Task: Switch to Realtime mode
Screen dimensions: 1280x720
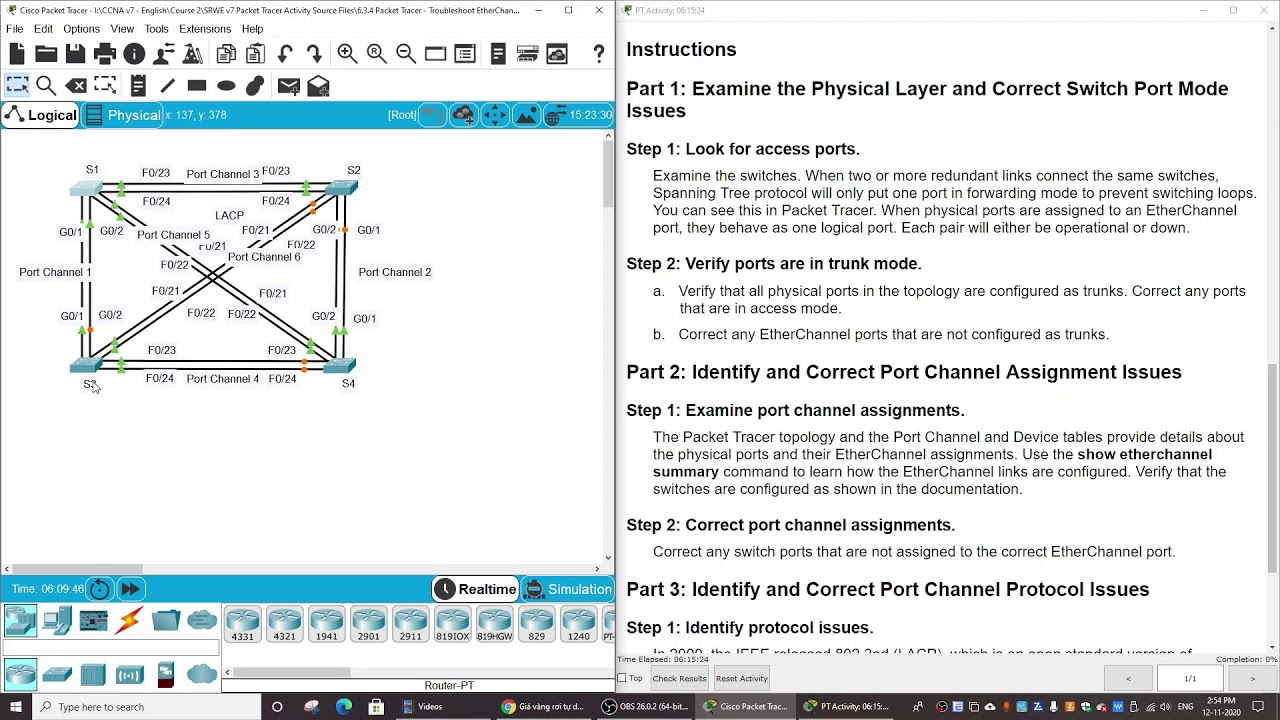Action: pyautogui.click(x=476, y=589)
